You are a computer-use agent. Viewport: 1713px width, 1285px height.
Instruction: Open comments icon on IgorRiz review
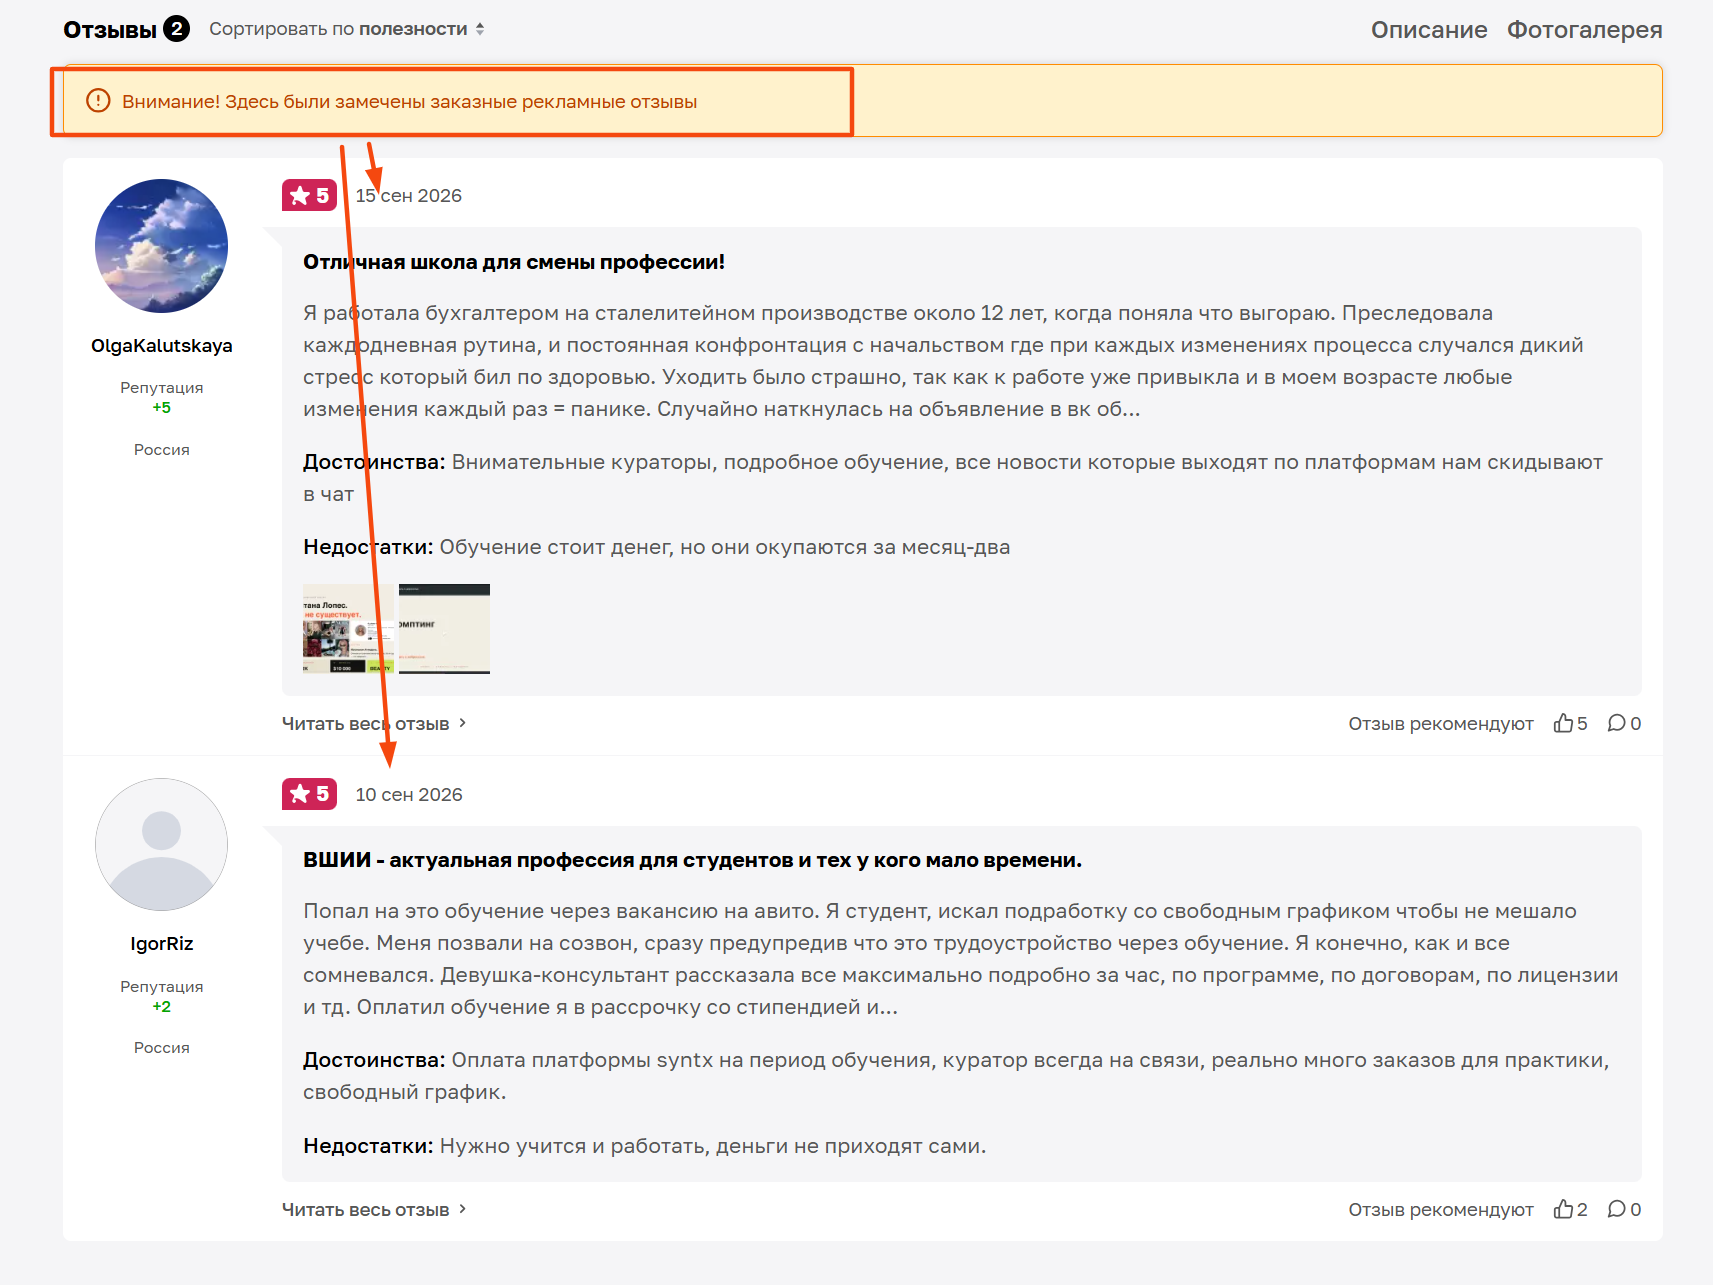tap(1616, 1209)
